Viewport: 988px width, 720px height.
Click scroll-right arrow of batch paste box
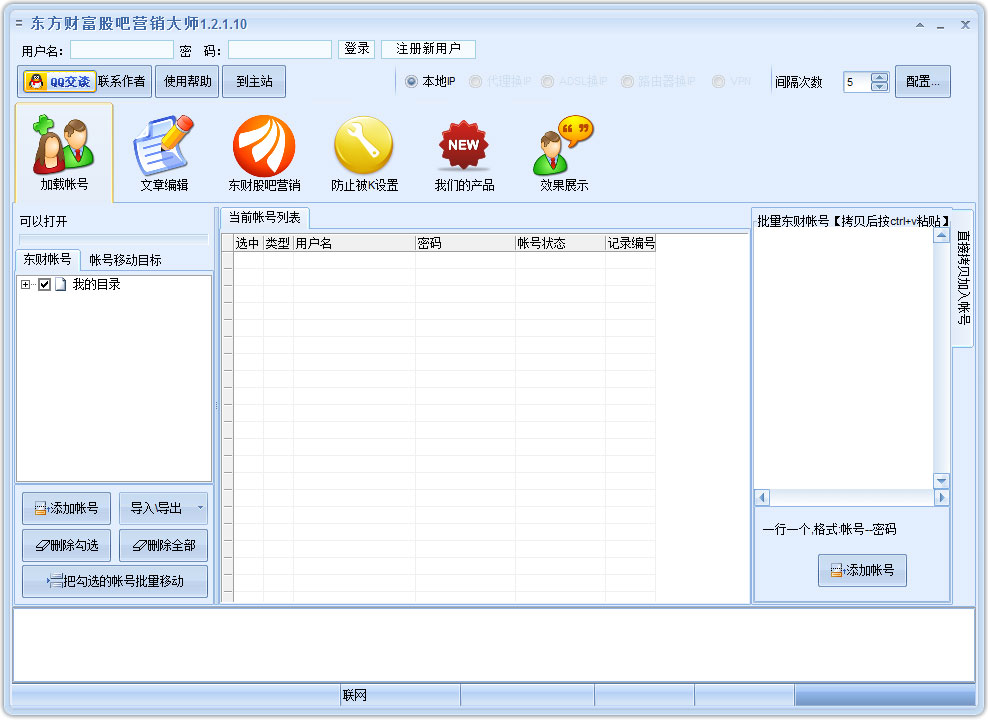click(941, 498)
